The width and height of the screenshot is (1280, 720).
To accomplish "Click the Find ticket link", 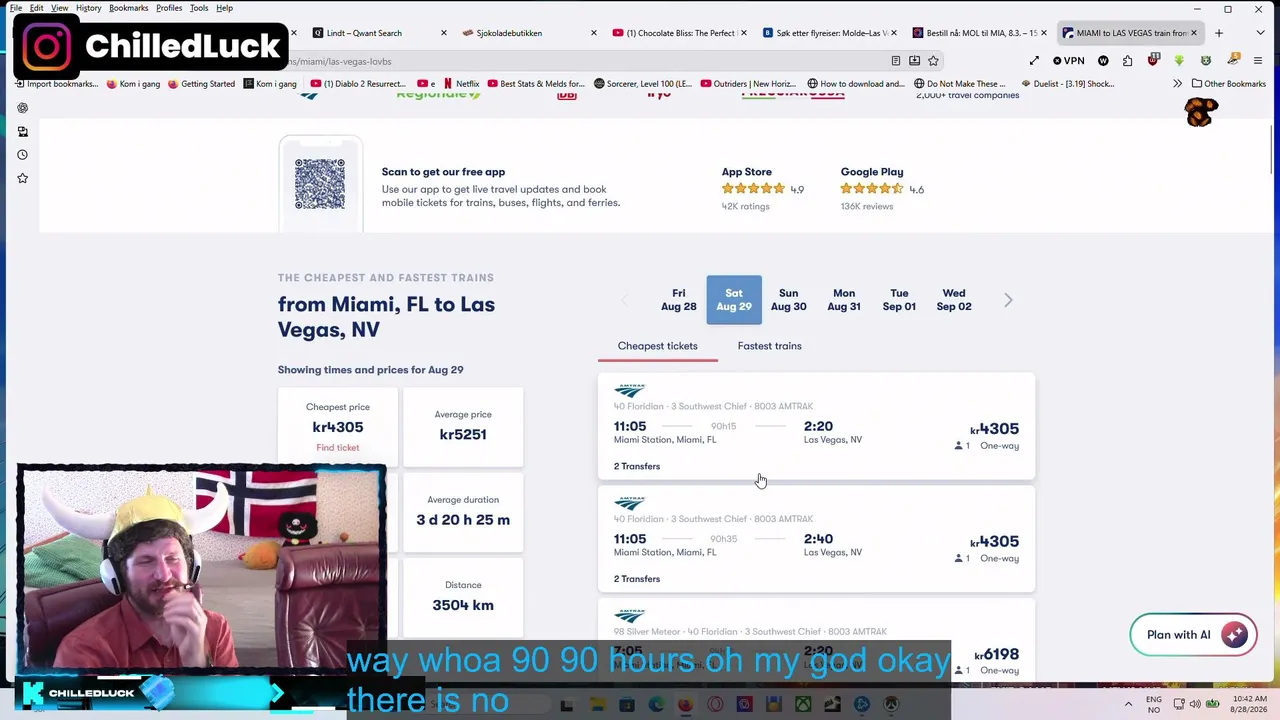I will [x=338, y=448].
